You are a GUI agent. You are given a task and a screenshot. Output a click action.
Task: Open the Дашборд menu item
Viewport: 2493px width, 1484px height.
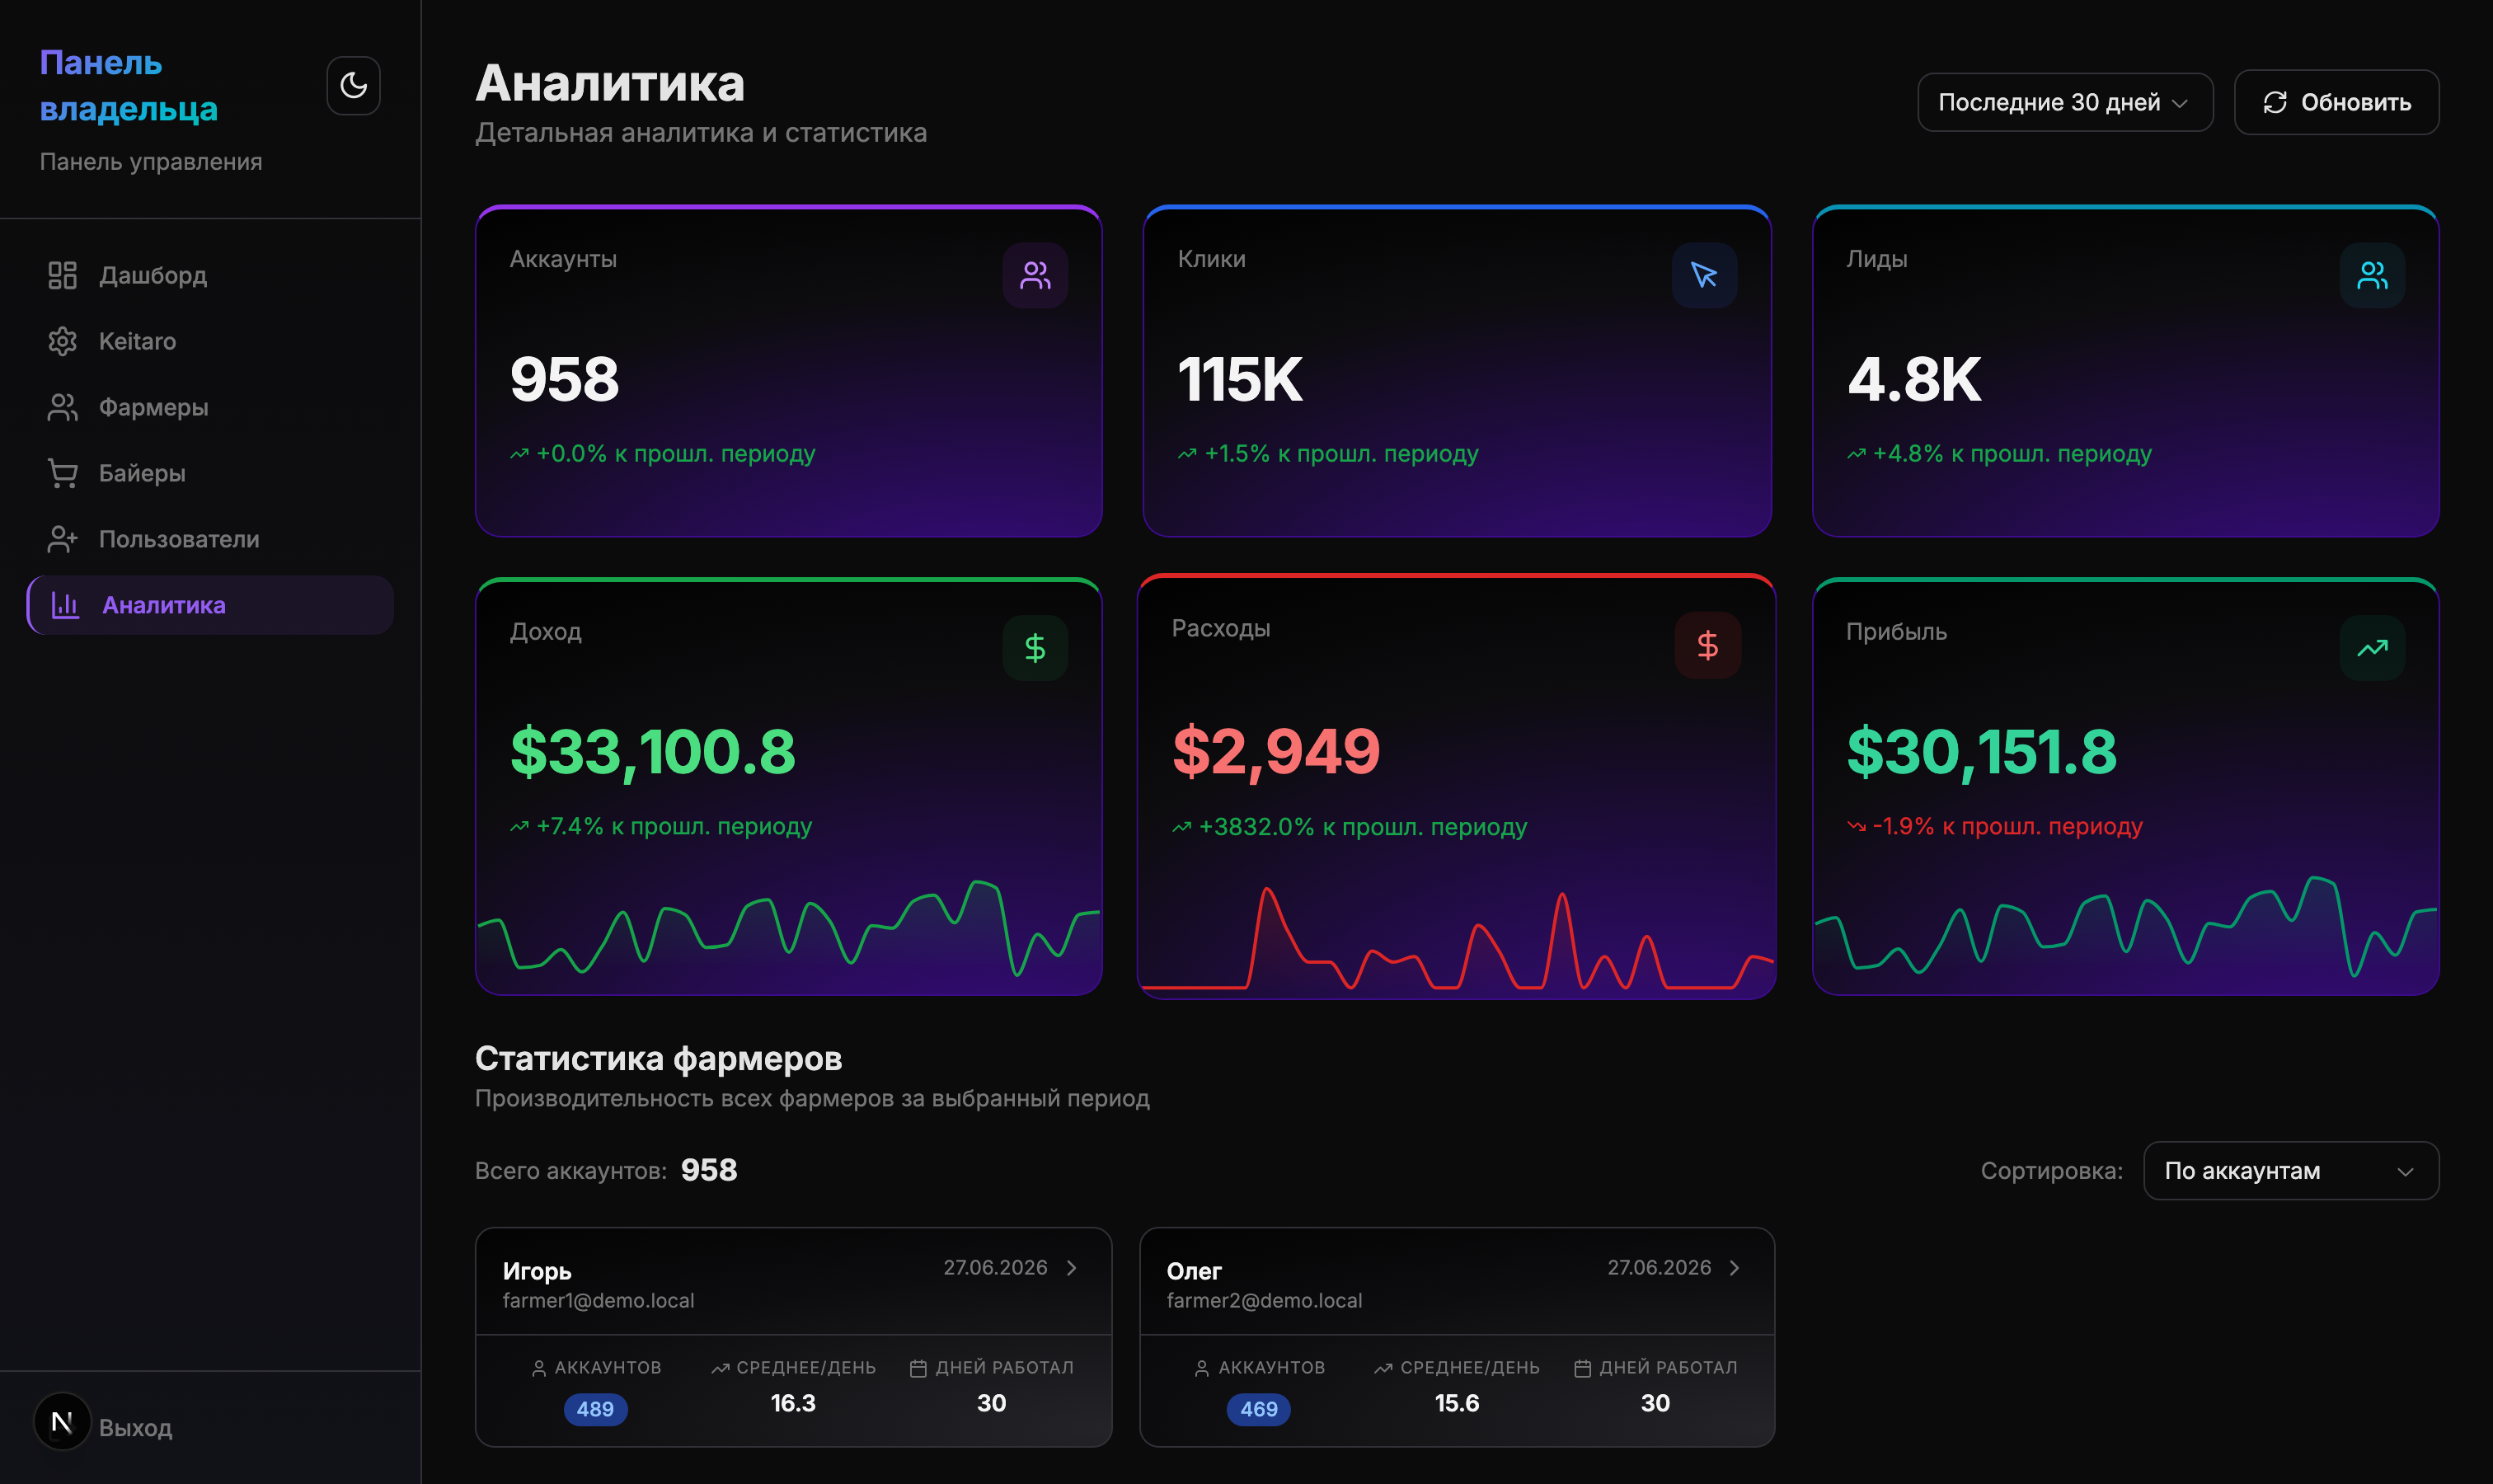pos(210,275)
